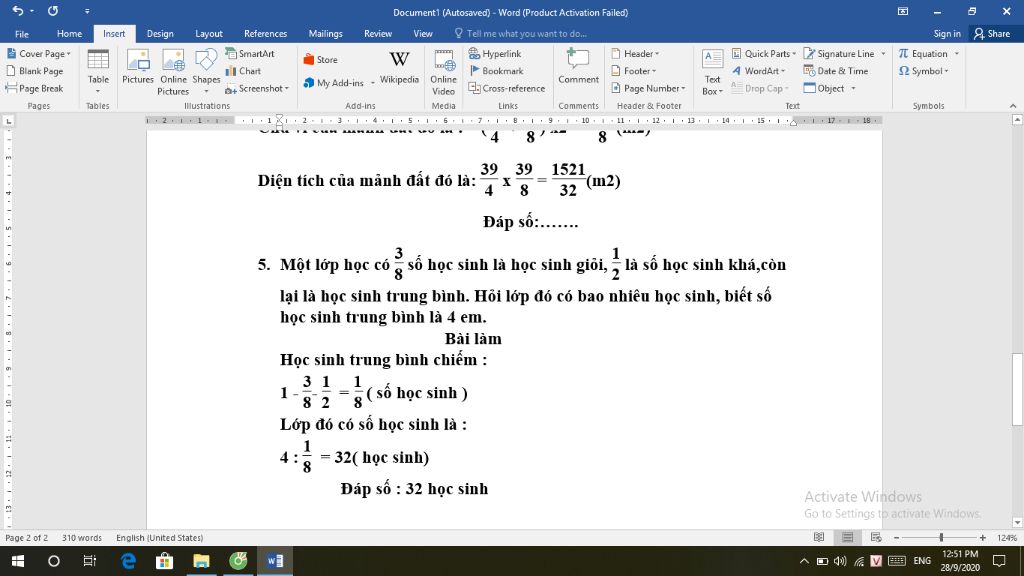Open the WordArt gallery
The image size is (1024, 576).
(759, 71)
